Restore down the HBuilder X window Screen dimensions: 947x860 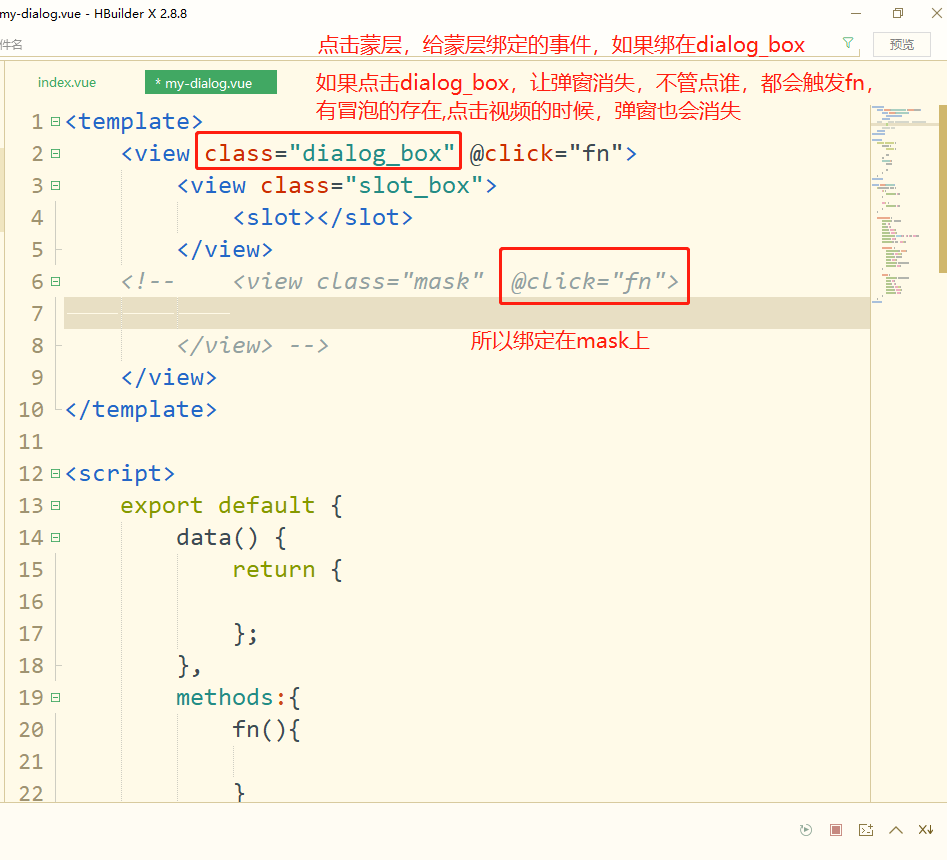(898, 13)
